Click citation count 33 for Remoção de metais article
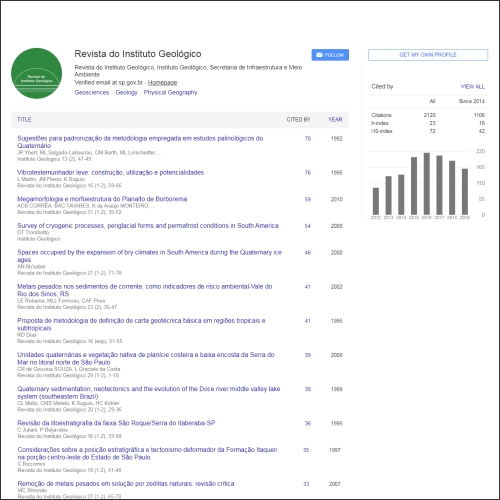The height and width of the screenshot is (500, 500). point(306,484)
